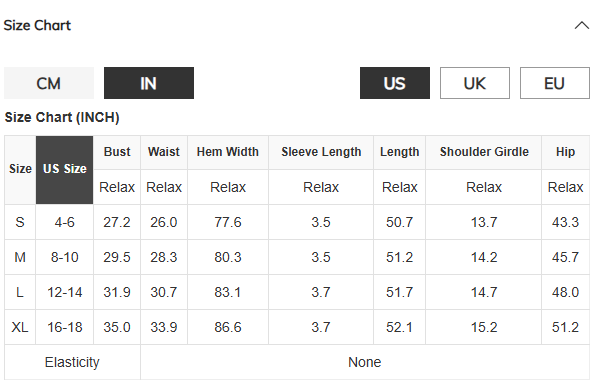This screenshot has height=383, width=605.
Task: Click the Length column header
Action: (x=399, y=152)
